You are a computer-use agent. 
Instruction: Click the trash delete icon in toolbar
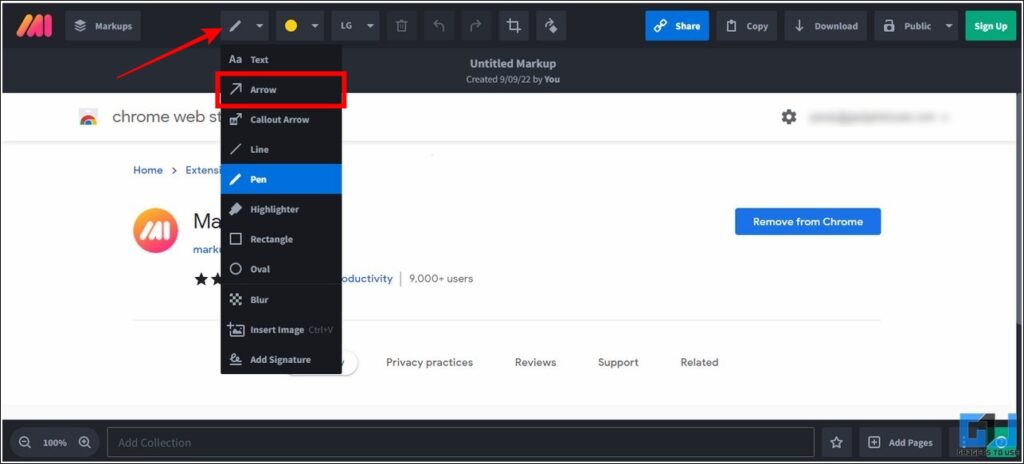tap(401, 26)
